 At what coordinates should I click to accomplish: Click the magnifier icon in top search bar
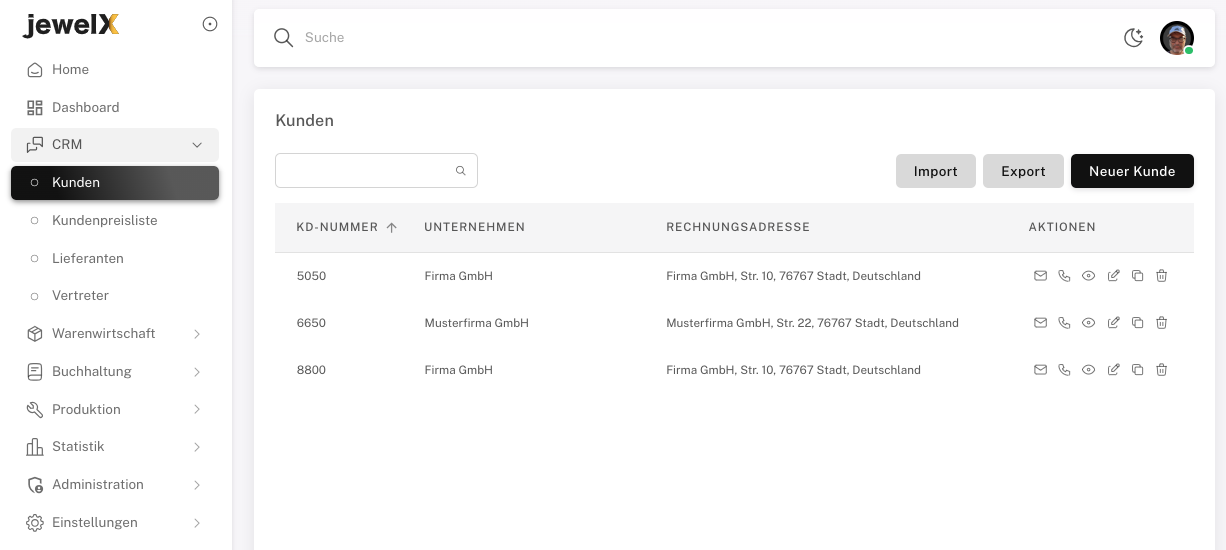pos(284,38)
